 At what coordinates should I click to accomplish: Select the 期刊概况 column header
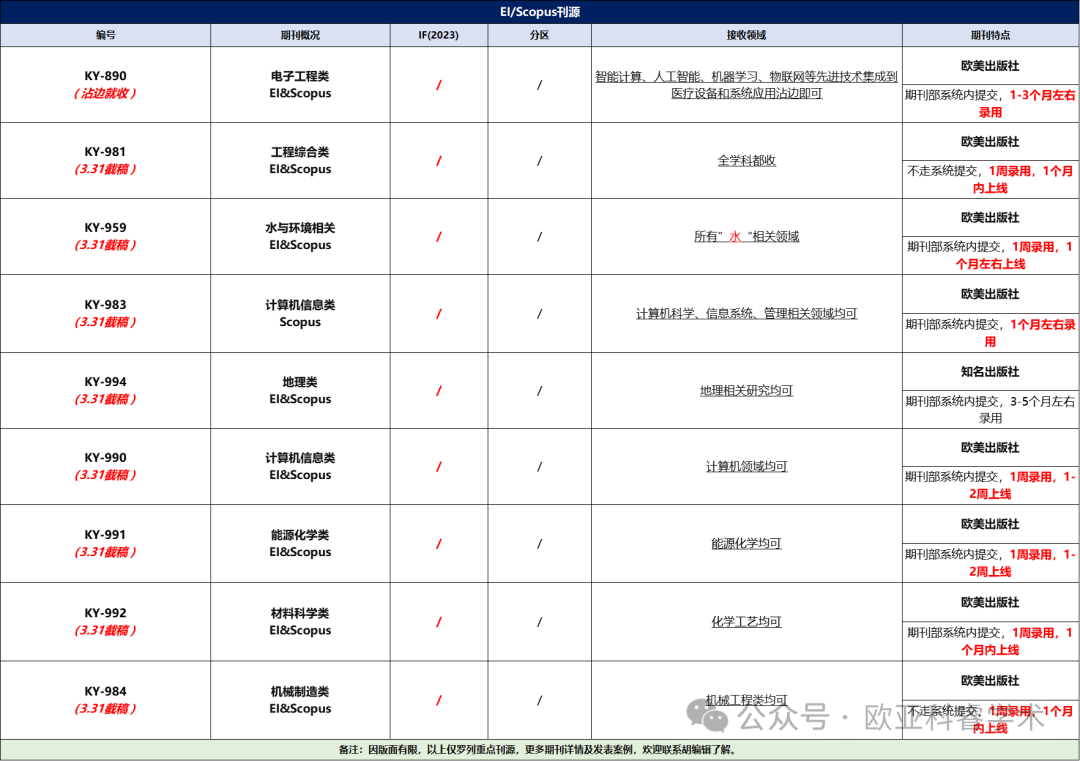pos(300,35)
